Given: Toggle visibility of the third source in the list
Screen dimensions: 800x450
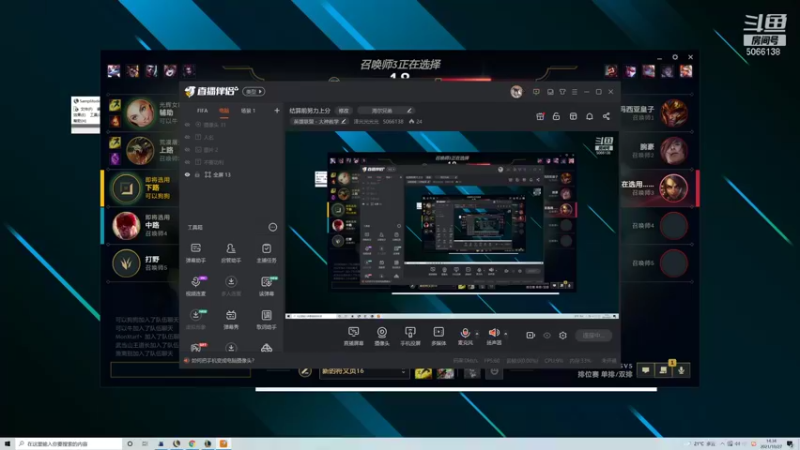Looking at the screenshot, I should 187,149.
